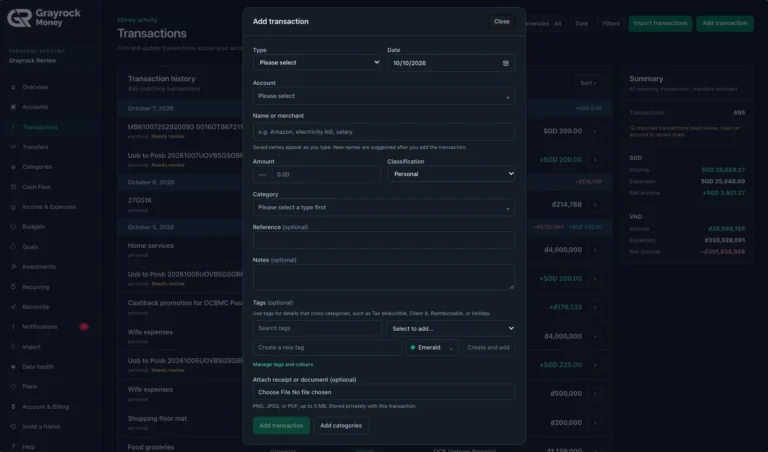This screenshot has width=768, height=452.
Task: Open the Sort dropdown in Transaction history
Action: [x=588, y=83]
